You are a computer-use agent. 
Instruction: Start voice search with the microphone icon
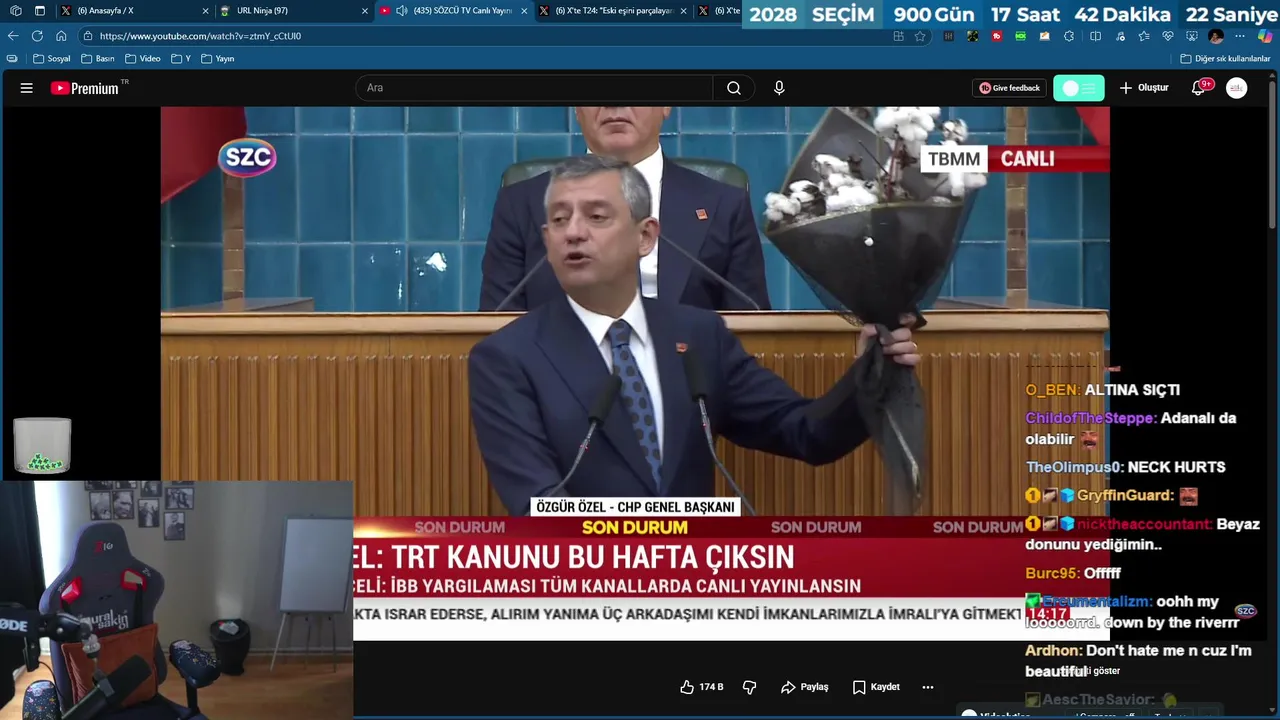click(779, 88)
